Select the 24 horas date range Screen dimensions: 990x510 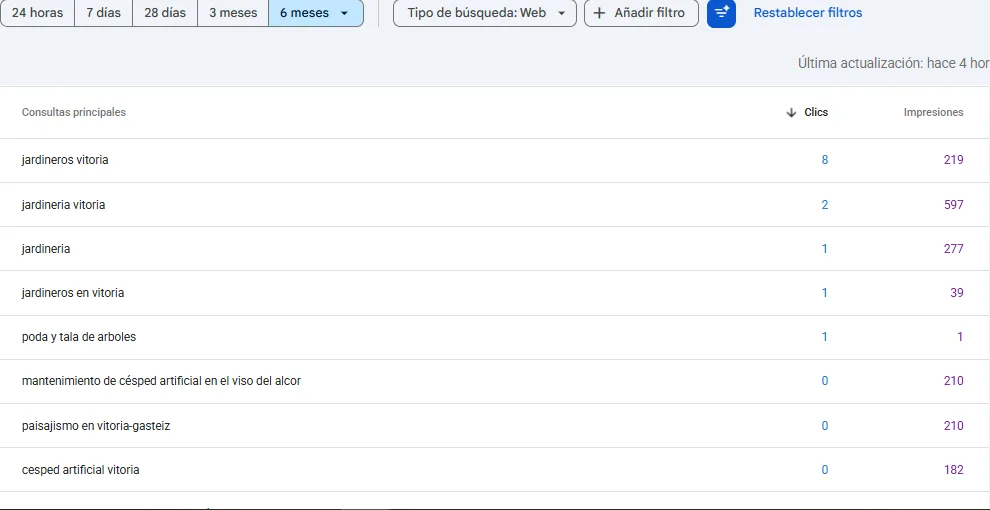tap(37, 13)
